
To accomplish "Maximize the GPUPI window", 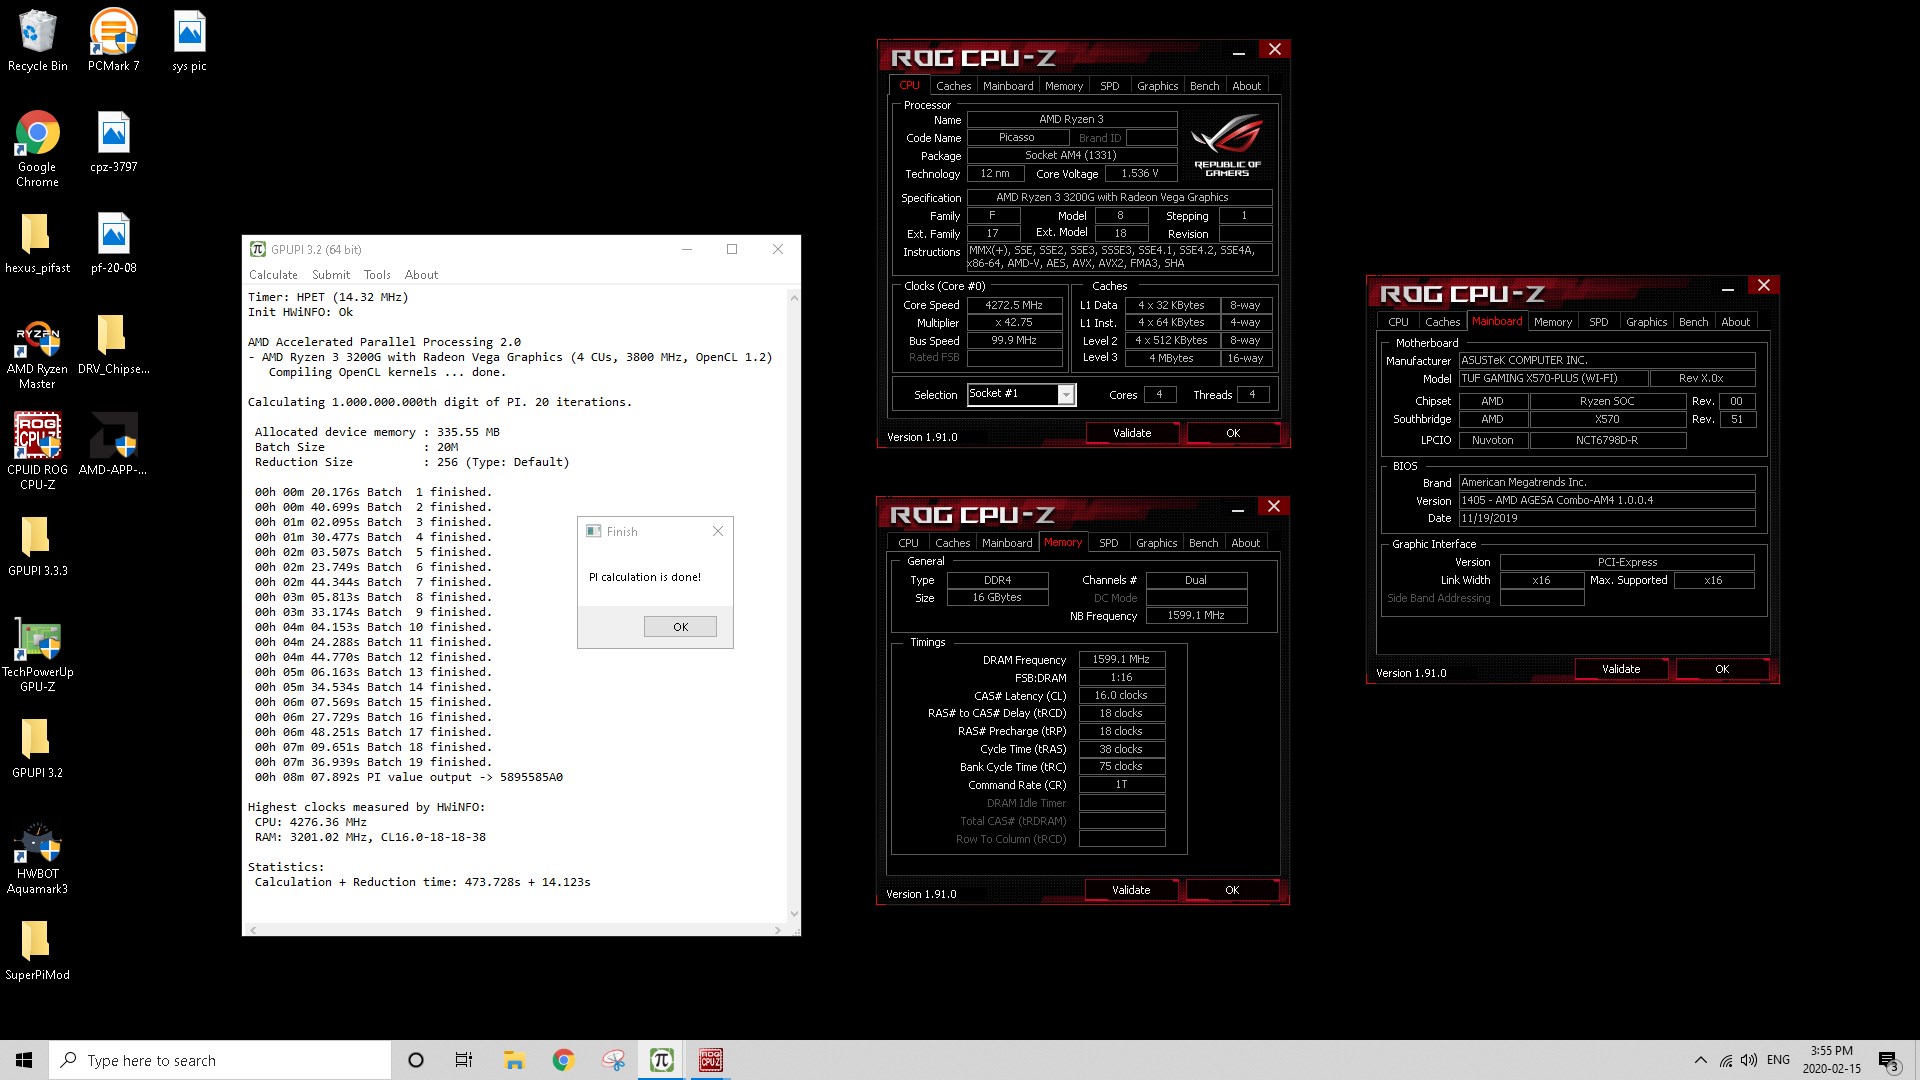I will pyautogui.click(x=732, y=249).
